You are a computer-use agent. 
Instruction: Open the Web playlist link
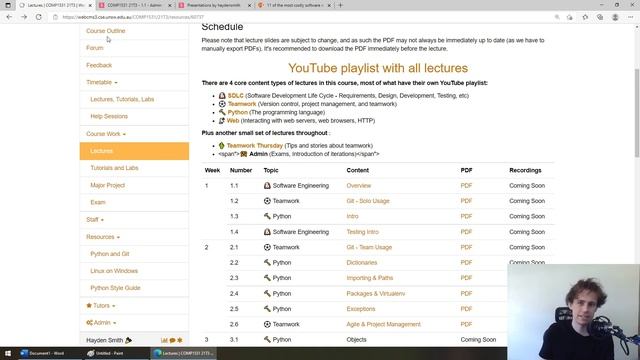(233, 121)
